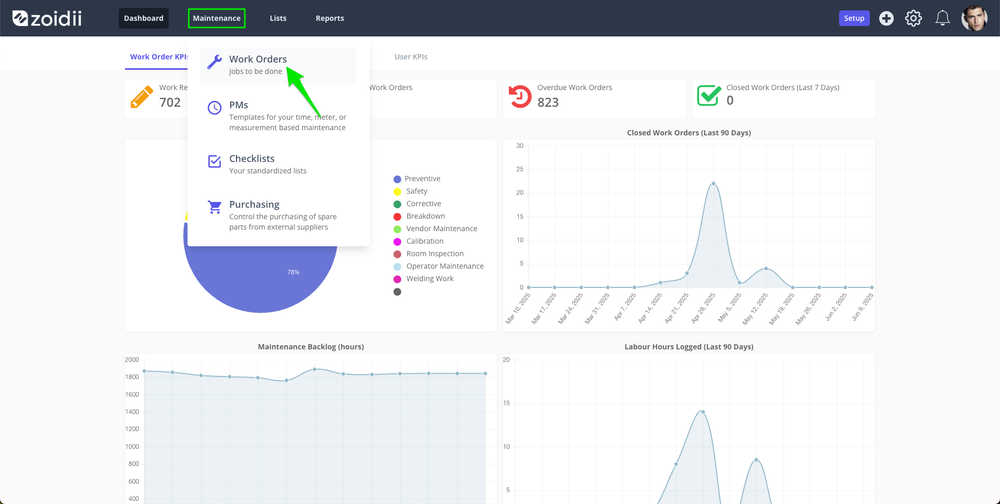The width and height of the screenshot is (1000, 504).
Task: Switch to the User KPIs tab
Action: click(411, 57)
